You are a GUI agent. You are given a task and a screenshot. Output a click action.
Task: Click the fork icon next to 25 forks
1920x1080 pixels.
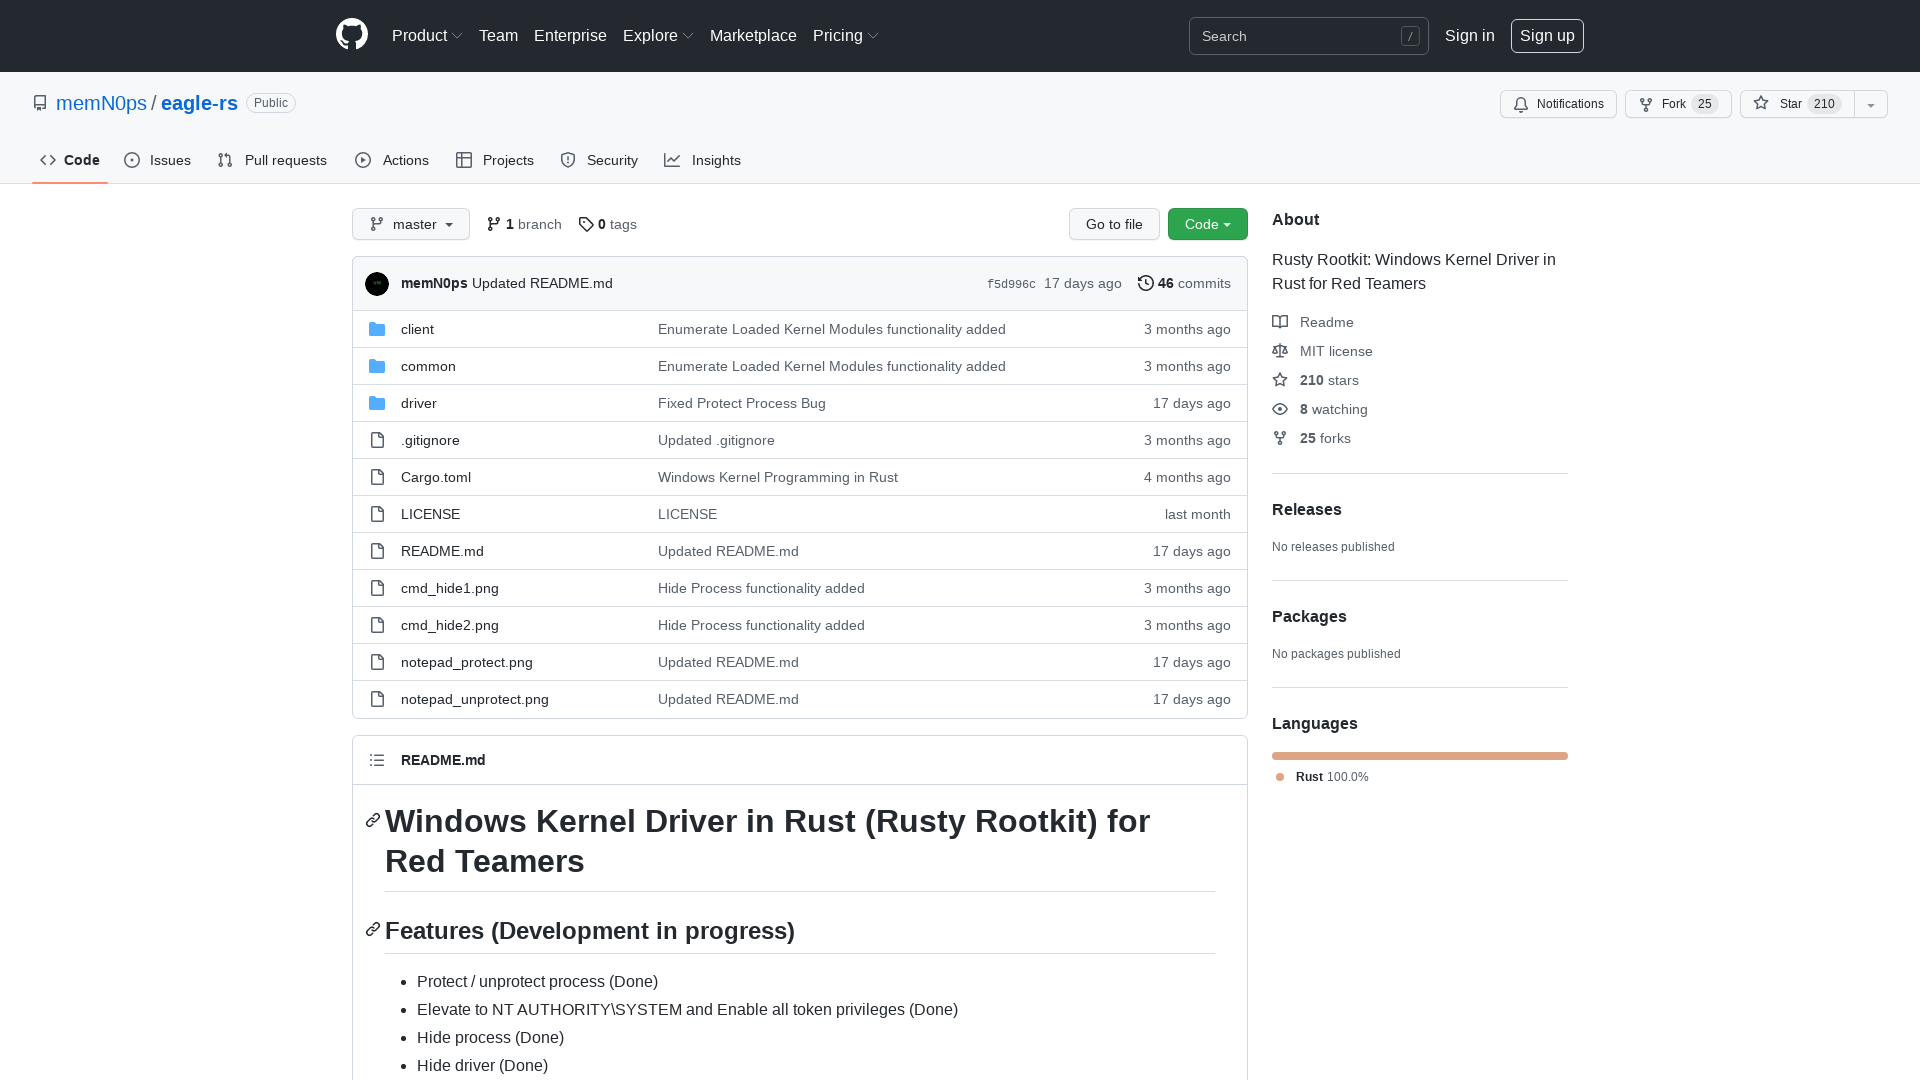pos(1280,438)
